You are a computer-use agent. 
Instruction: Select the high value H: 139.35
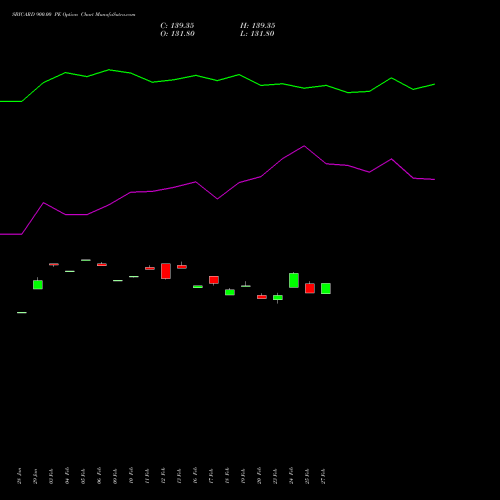(x=258, y=26)
